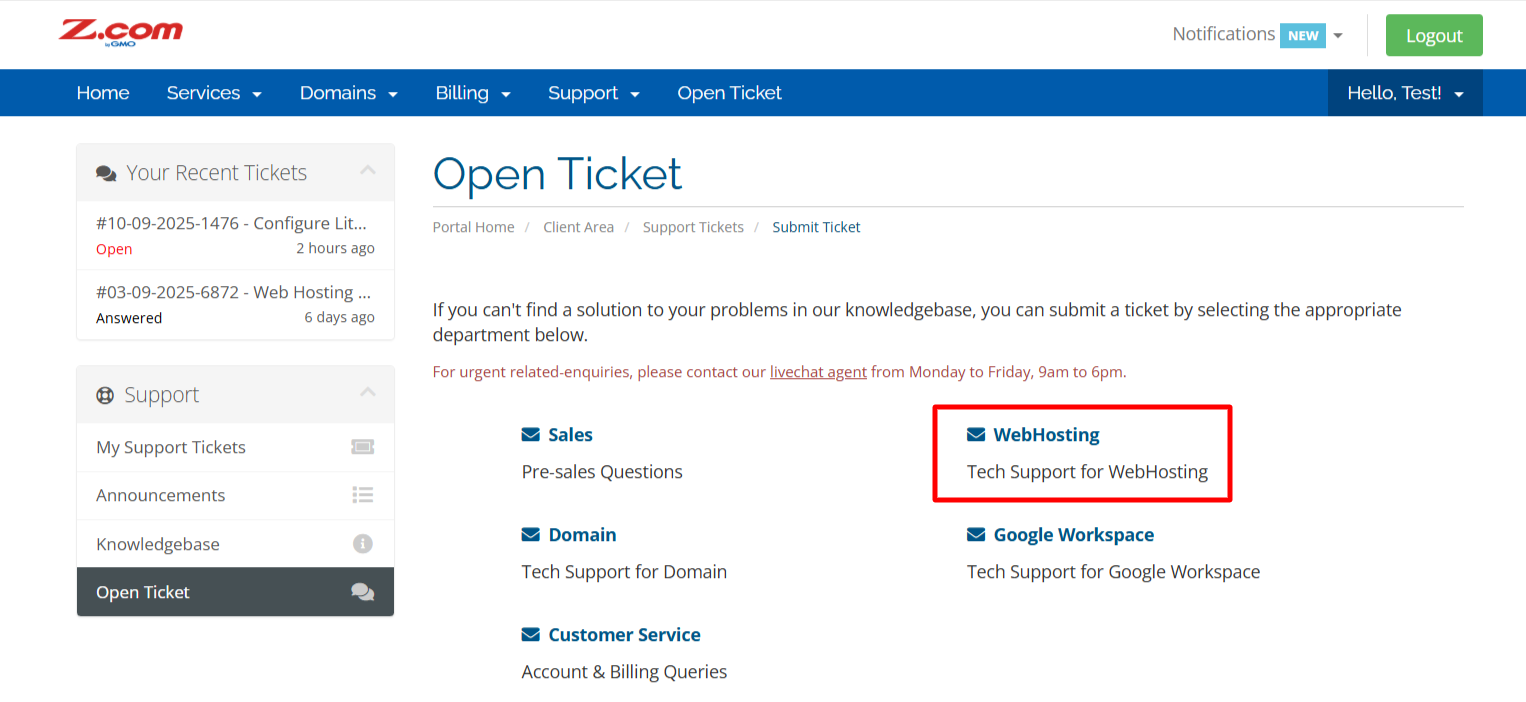Viewport: 1526px width, 702px height.
Task: Go to Support Tickets breadcrumb
Action: 693,227
